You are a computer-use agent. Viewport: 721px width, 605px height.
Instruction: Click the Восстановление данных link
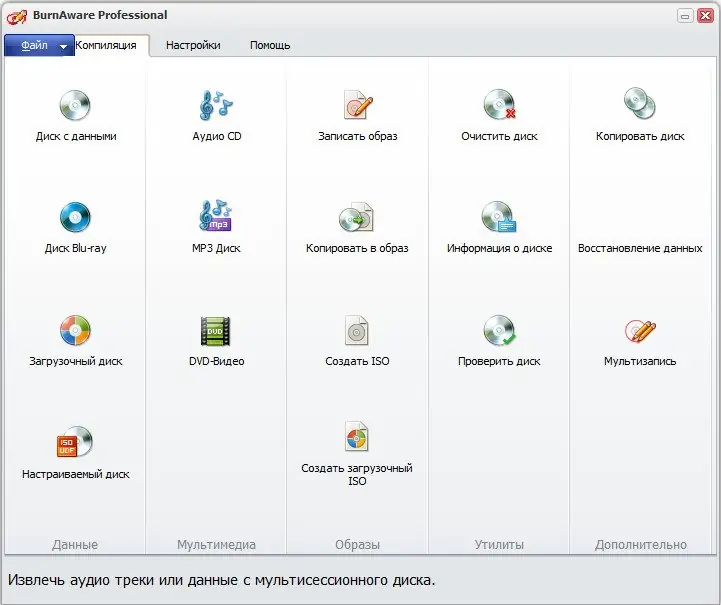point(640,248)
